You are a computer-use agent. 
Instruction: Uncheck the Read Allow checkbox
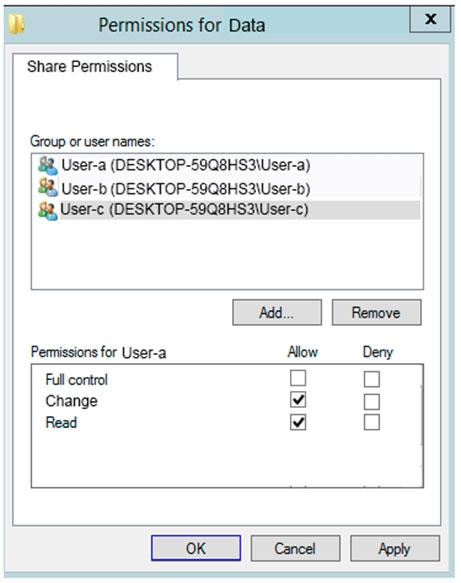pos(298,422)
